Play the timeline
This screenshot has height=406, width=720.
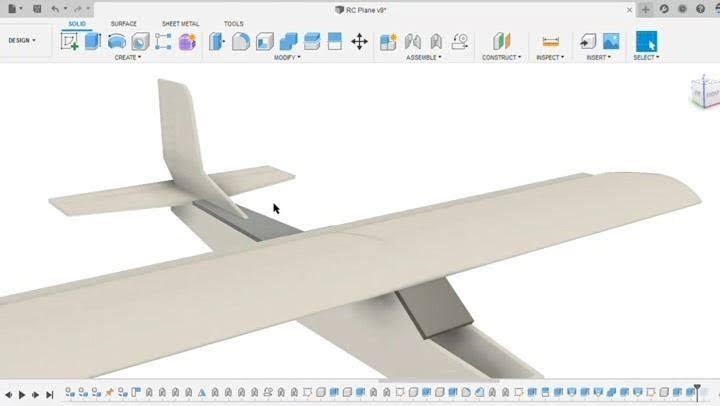[22, 394]
